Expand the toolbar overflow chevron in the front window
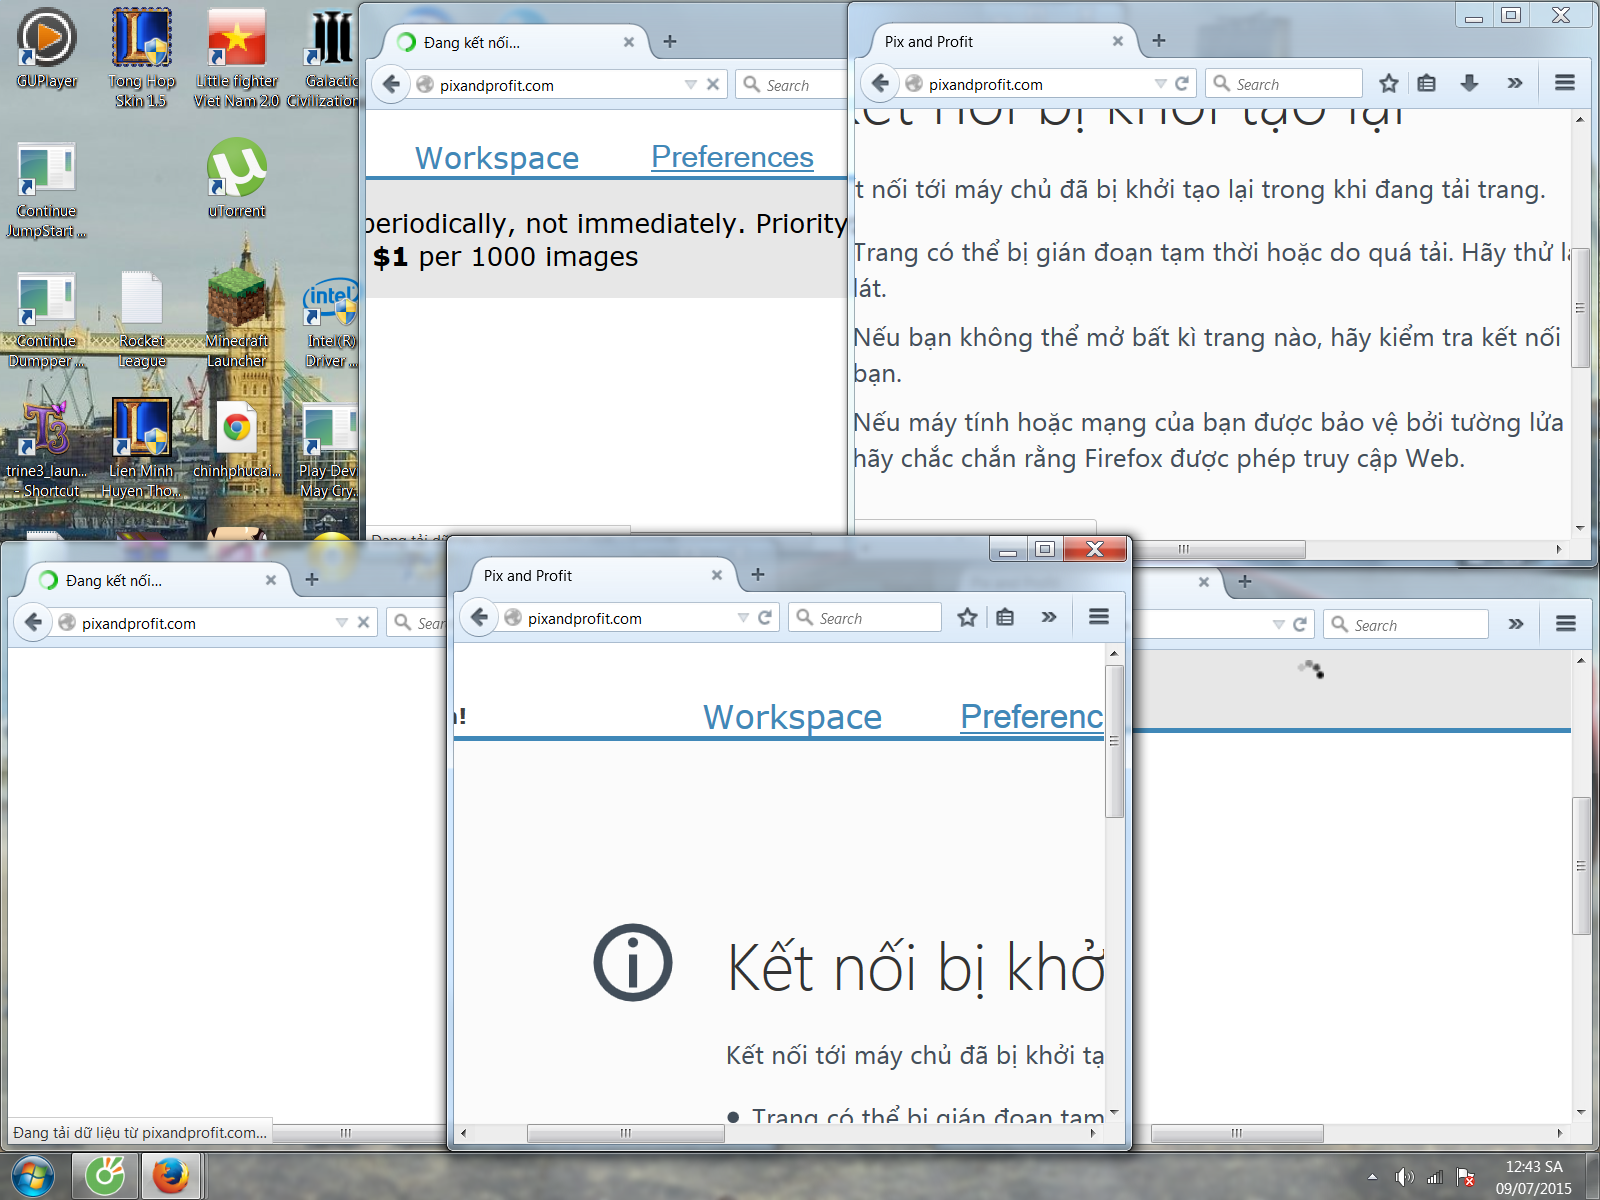The image size is (1600, 1200). 1048,617
